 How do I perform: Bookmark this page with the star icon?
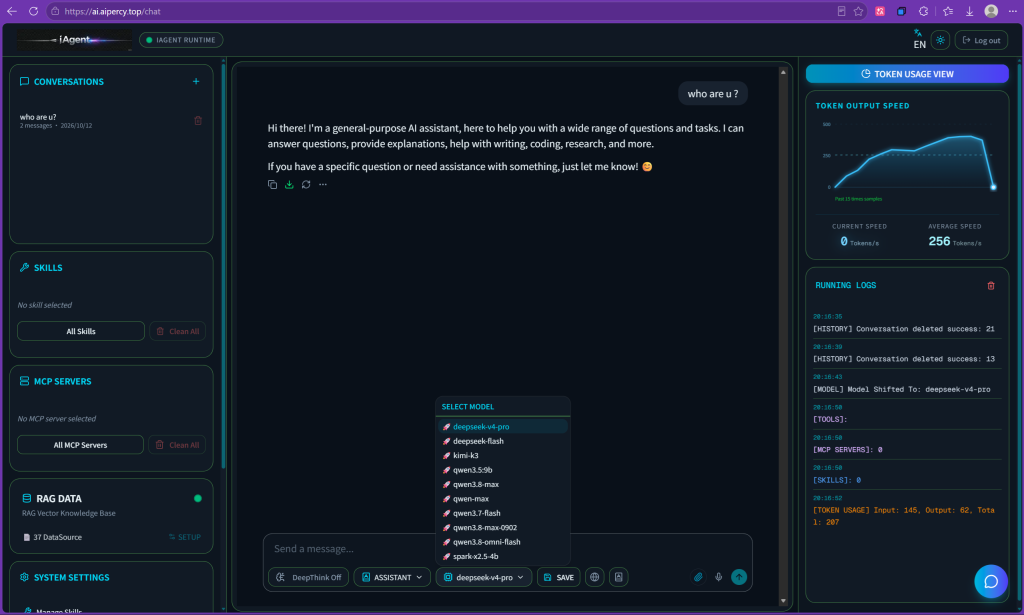click(x=858, y=11)
